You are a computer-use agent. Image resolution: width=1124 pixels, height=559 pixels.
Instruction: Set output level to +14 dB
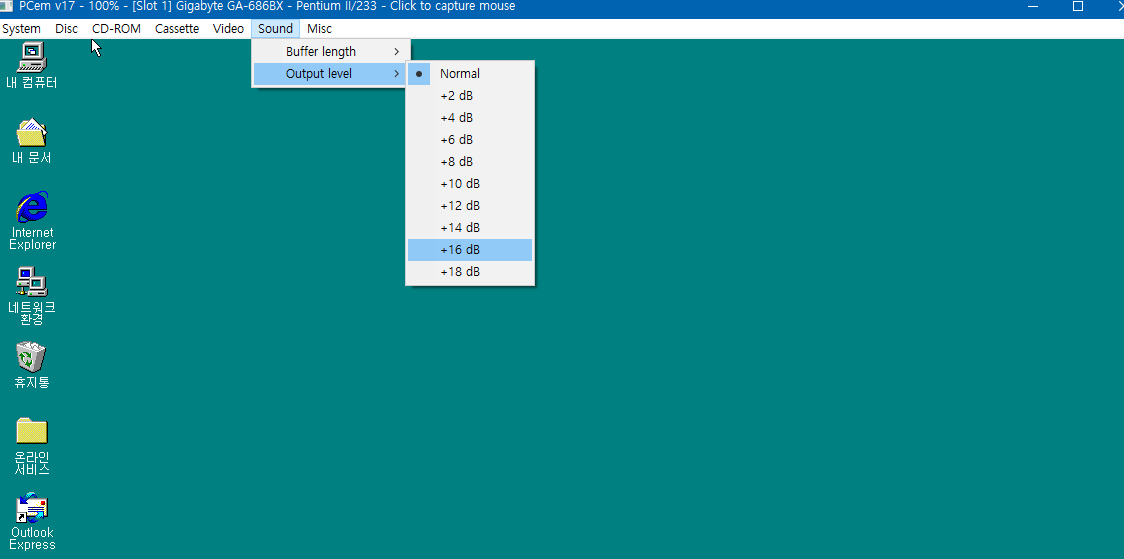(x=470, y=228)
